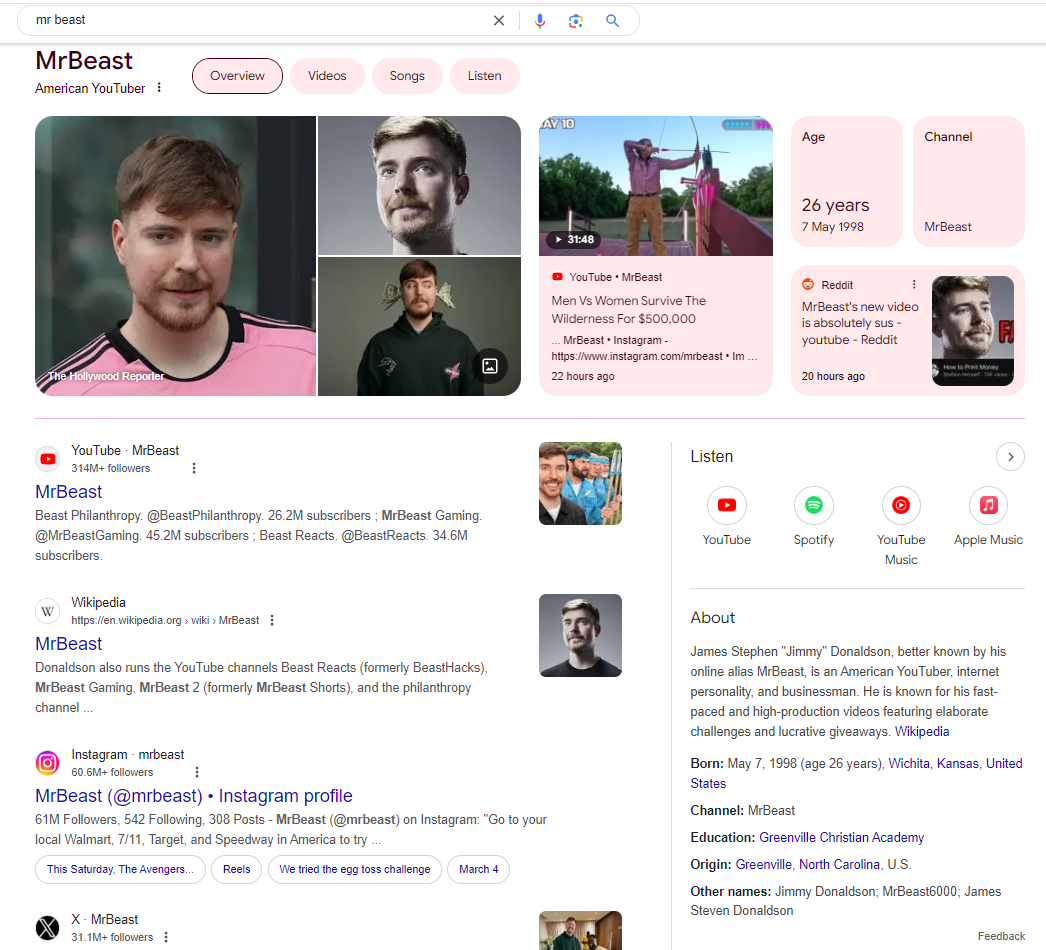Open the Channel MrBeast card
1046x950 pixels.
(x=969, y=181)
